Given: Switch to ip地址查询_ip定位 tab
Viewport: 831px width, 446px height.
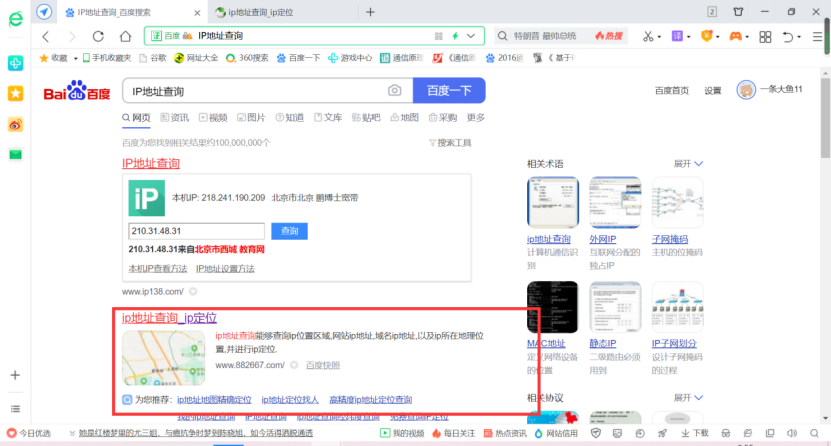Looking at the screenshot, I should tap(260, 12).
